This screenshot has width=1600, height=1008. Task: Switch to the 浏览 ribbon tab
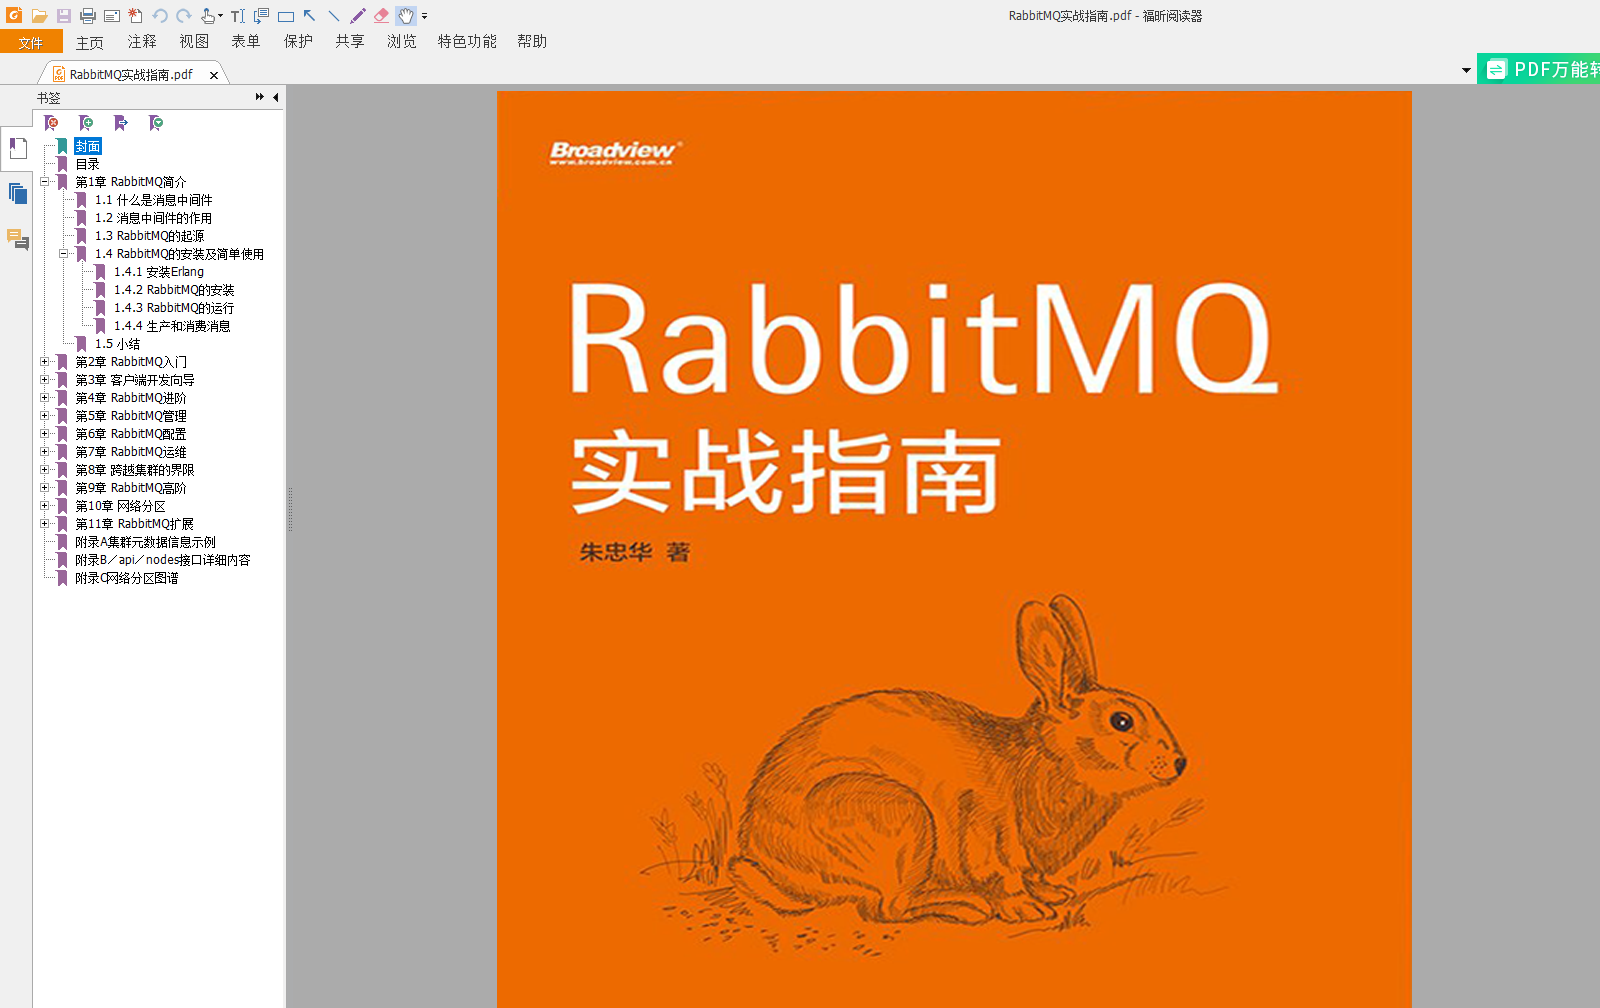point(402,42)
